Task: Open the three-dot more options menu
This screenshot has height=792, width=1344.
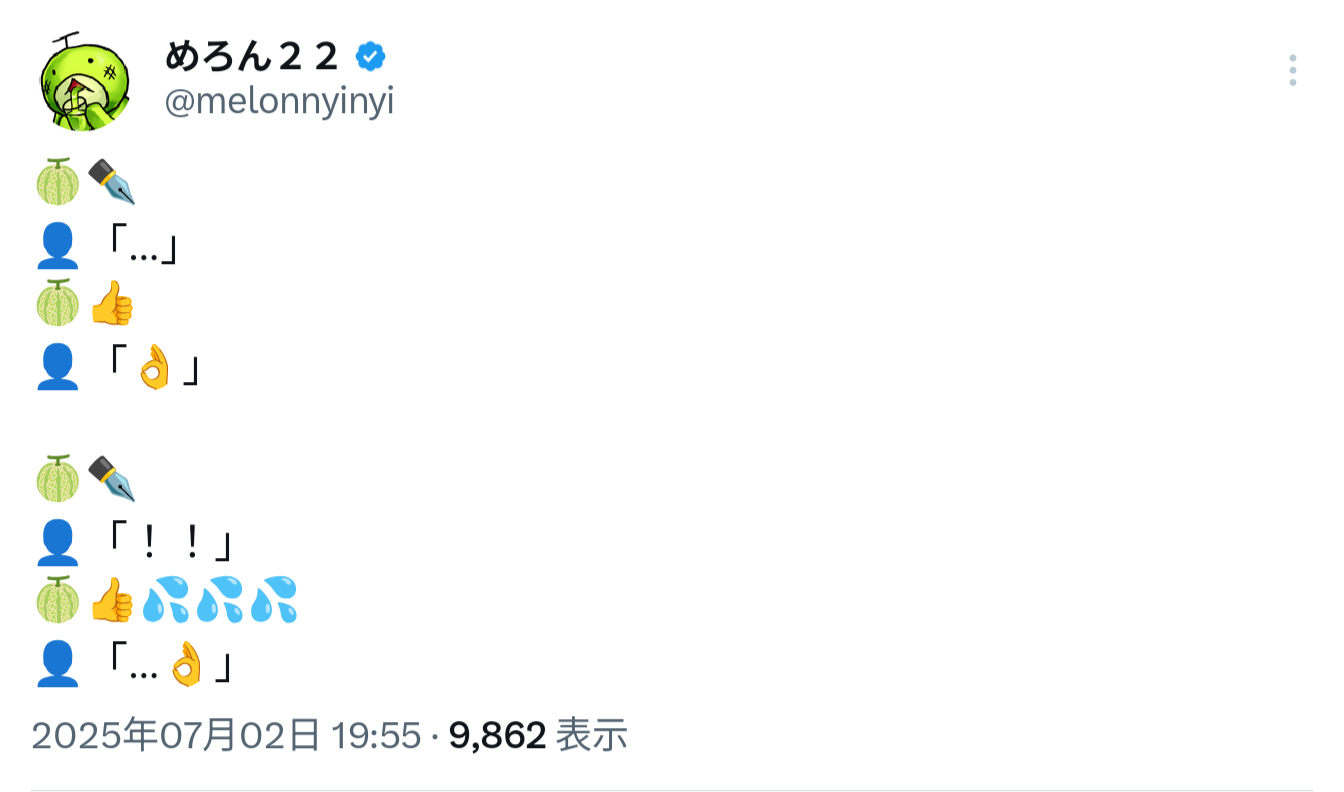Action: click(x=1292, y=71)
